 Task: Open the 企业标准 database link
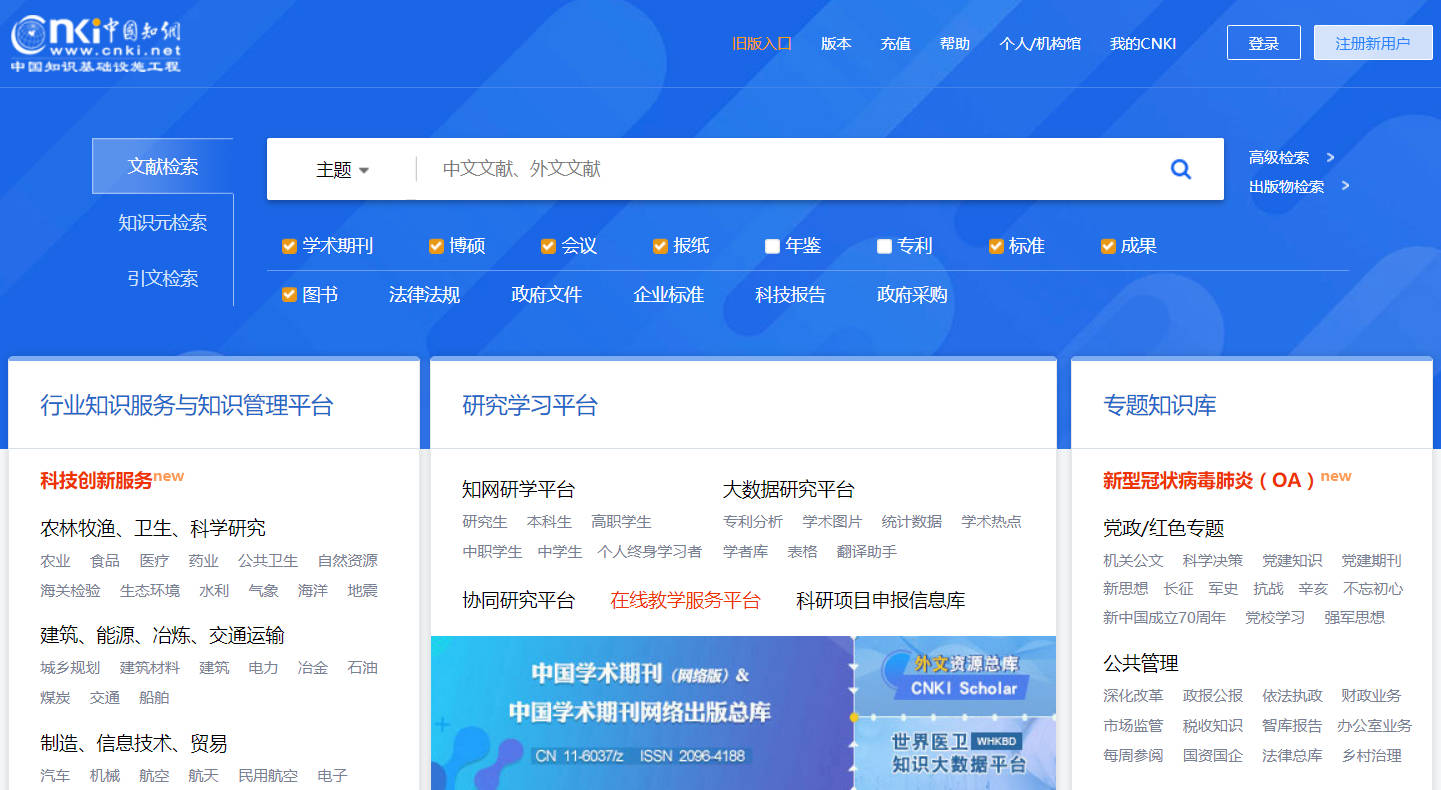point(668,295)
